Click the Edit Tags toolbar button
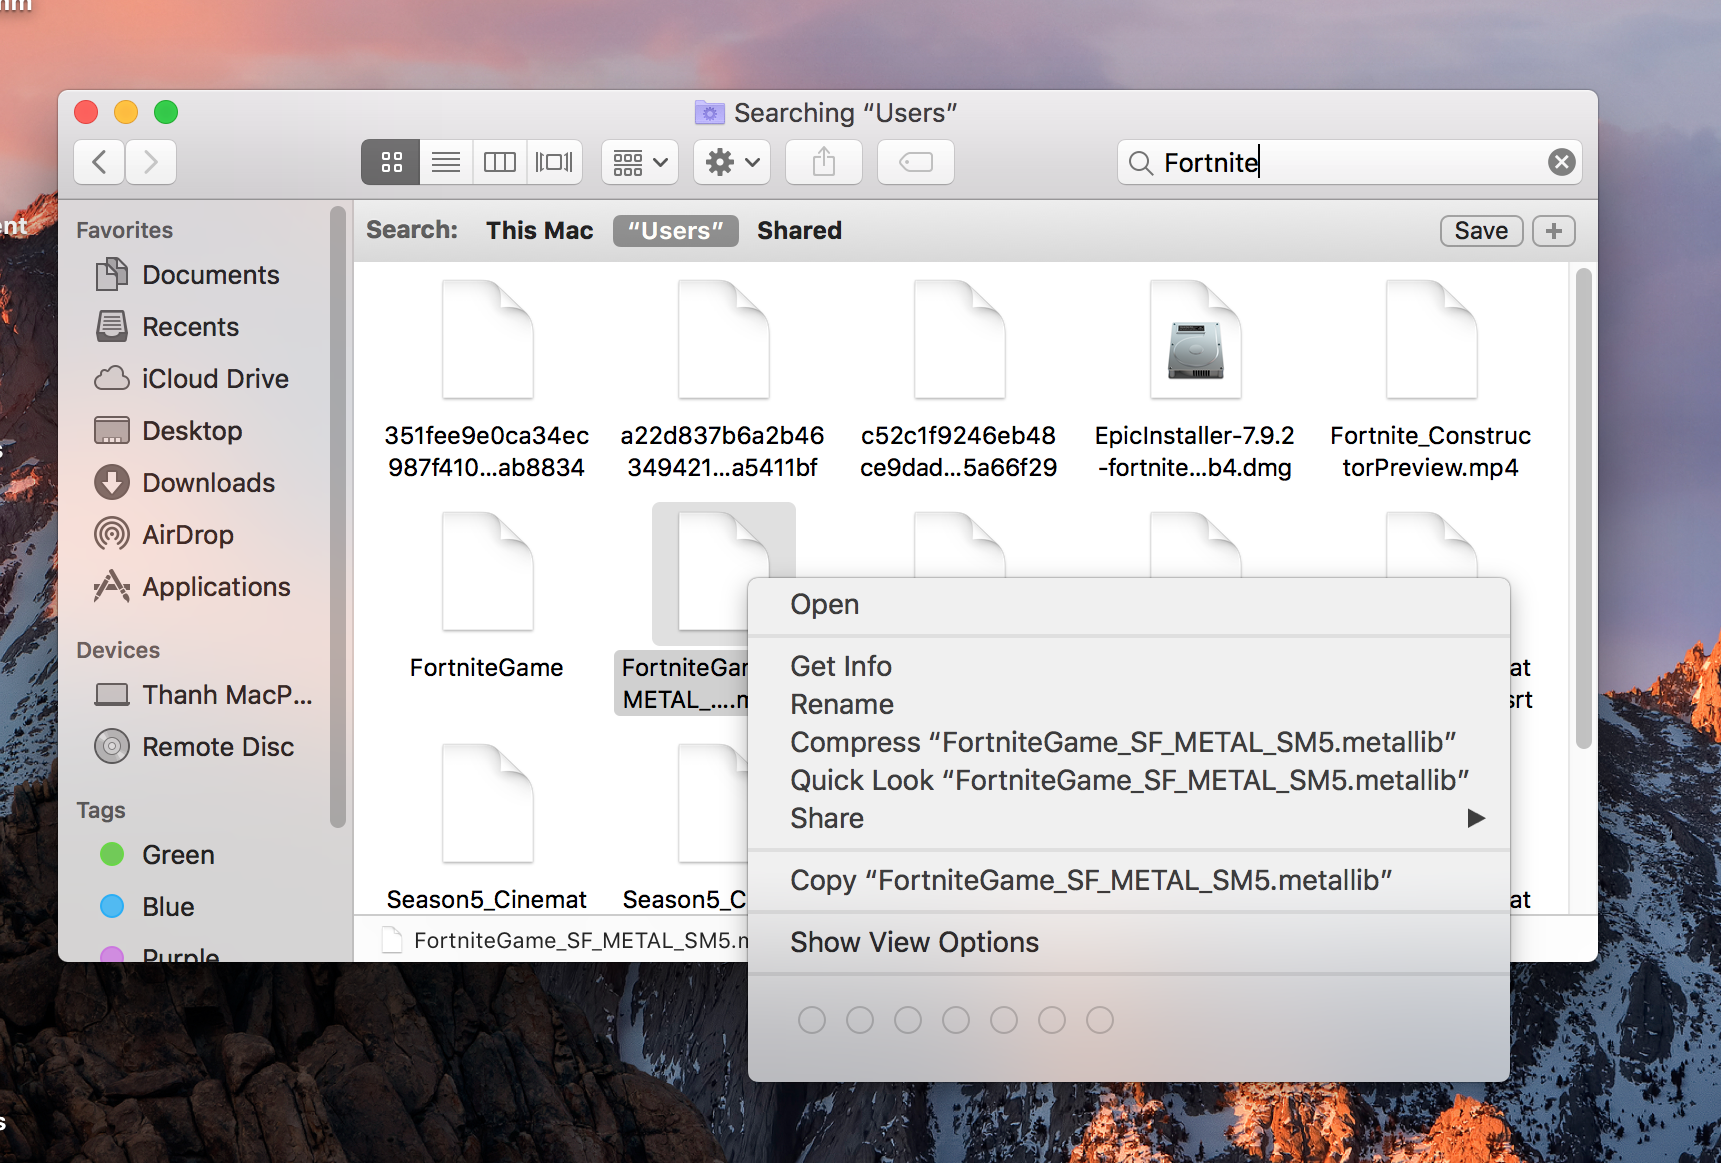The width and height of the screenshot is (1721, 1163). [x=916, y=162]
